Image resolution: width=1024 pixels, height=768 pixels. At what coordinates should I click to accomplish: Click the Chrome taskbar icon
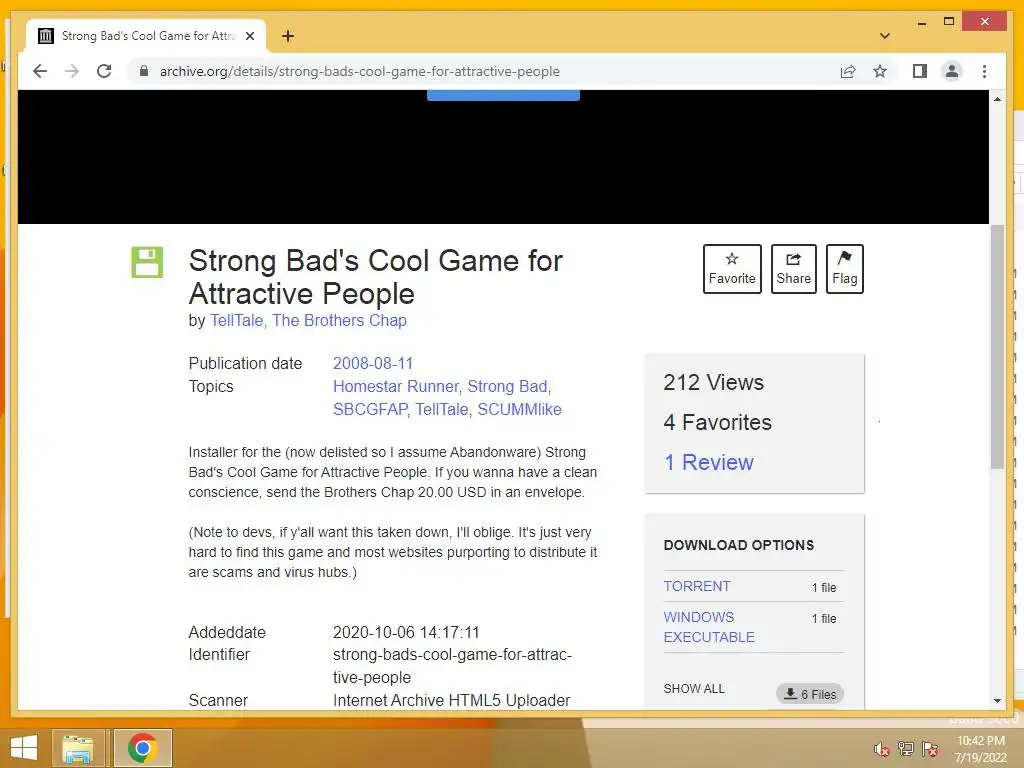tap(142, 748)
